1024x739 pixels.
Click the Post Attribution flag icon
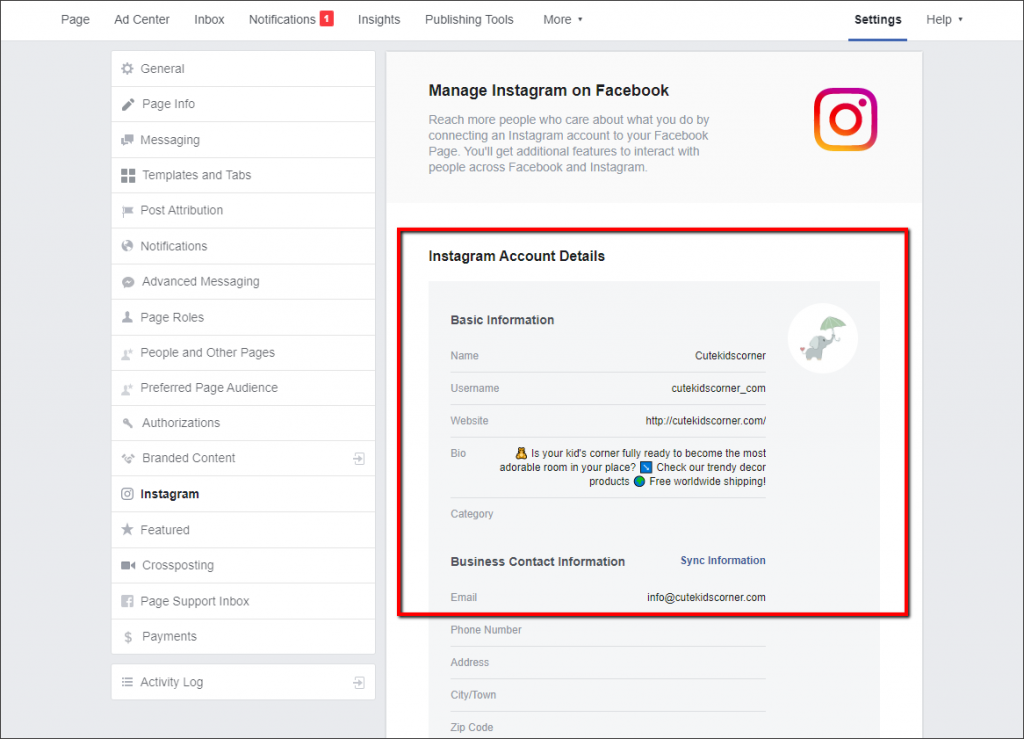point(127,211)
